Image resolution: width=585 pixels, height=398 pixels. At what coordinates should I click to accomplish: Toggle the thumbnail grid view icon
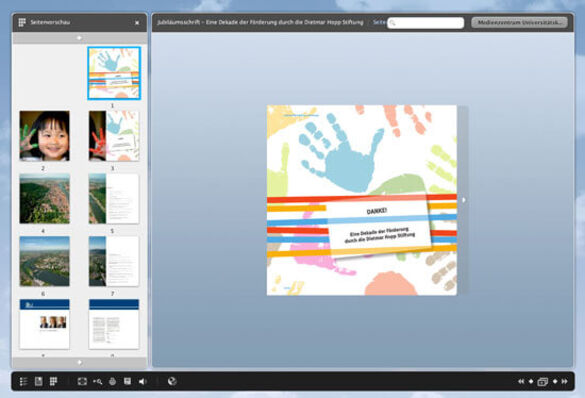point(53,381)
